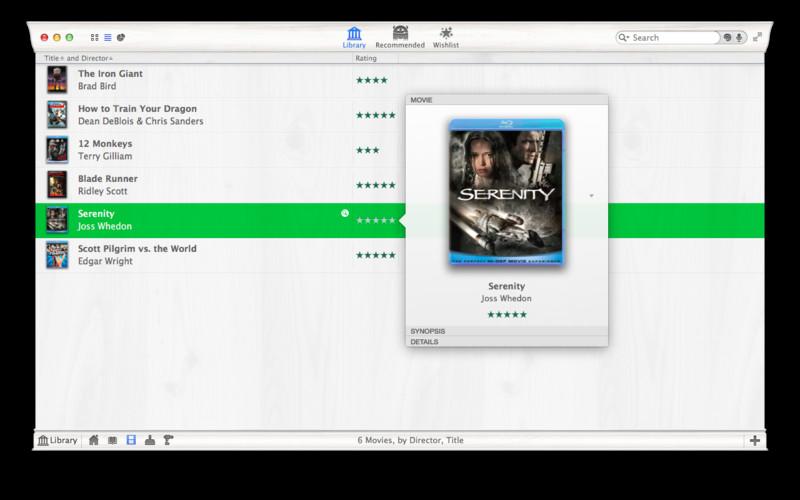Set Blade Runner star rating
This screenshot has height=500, width=800.
tap(376, 185)
